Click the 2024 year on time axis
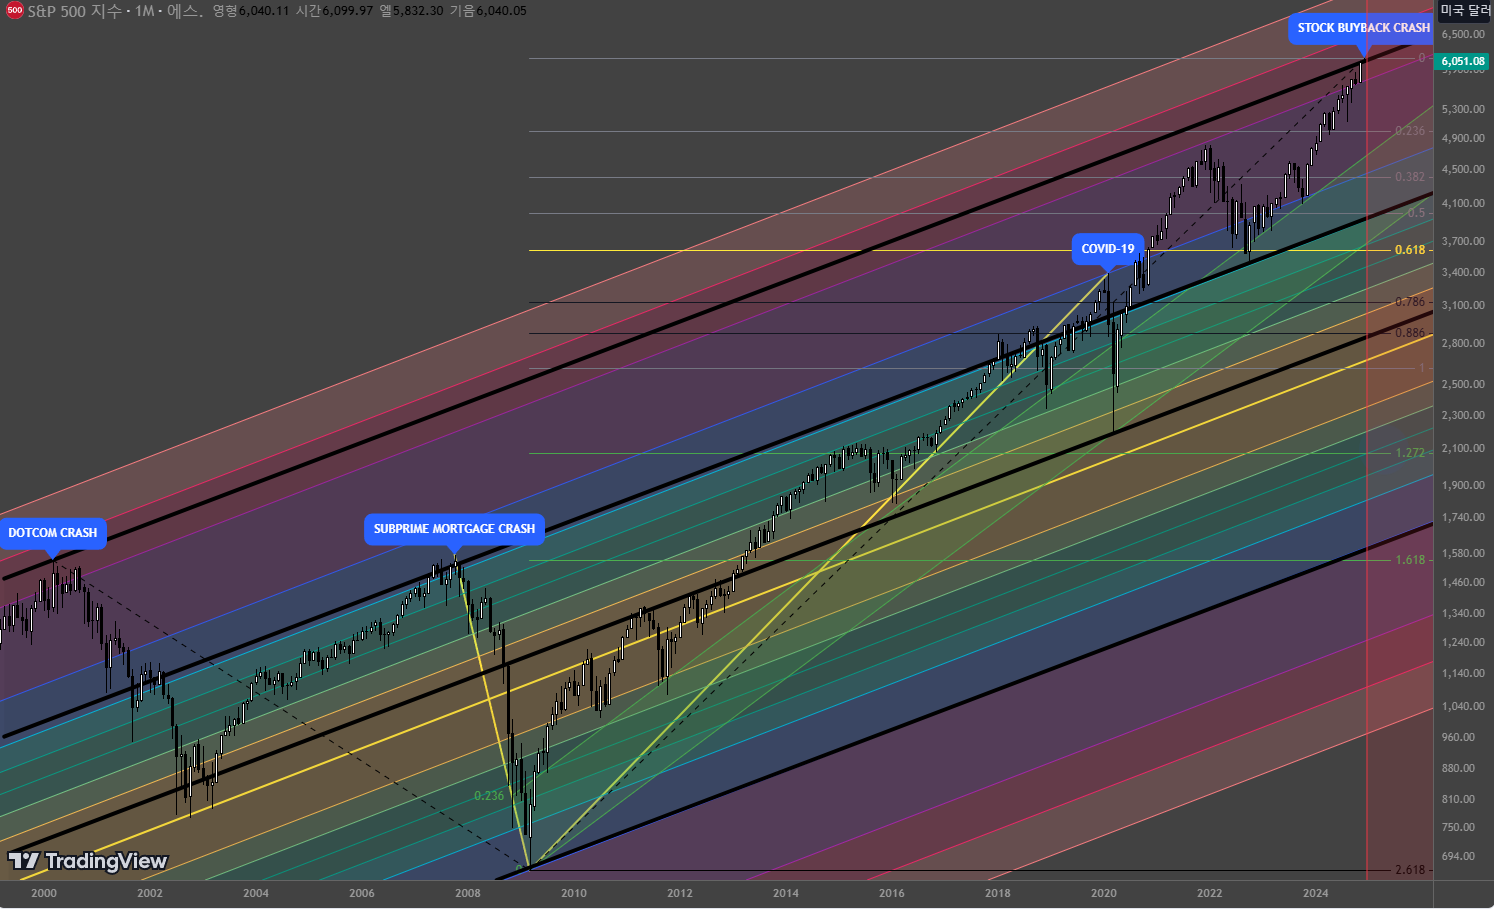Screen dimensions: 1494x909 1316,893
